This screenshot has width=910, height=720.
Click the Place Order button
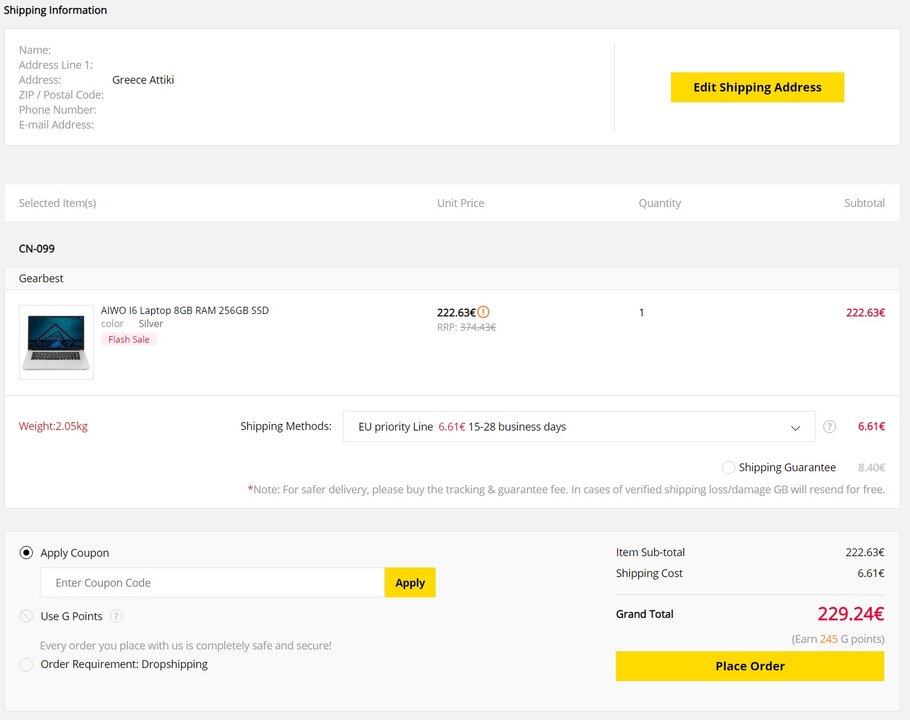click(x=749, y=666)
